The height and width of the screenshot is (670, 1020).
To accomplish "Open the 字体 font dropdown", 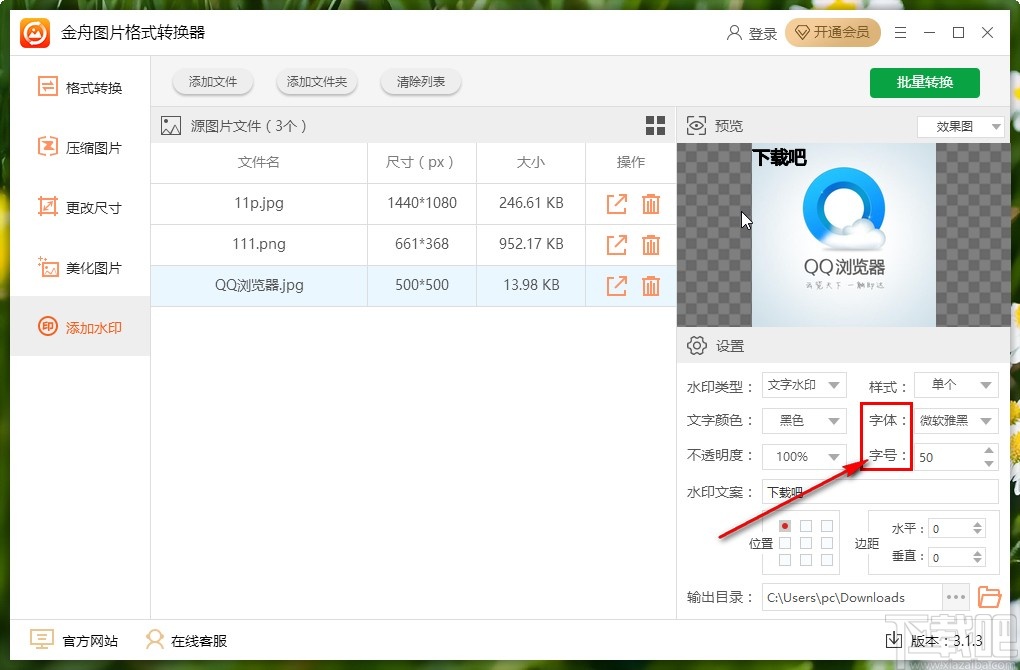I will (955, 420).
